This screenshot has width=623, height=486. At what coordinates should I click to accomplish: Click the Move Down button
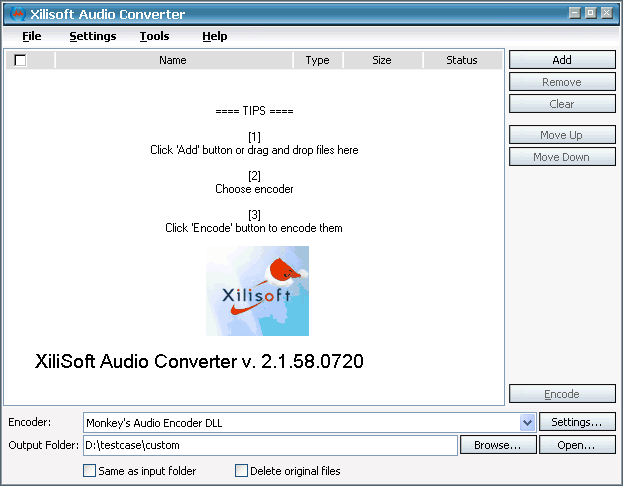coord(562,157)
